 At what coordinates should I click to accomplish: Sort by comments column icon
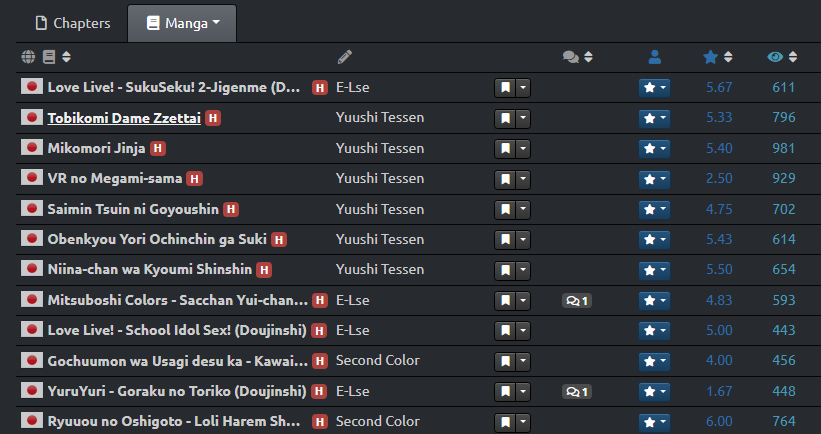[578, 57]
